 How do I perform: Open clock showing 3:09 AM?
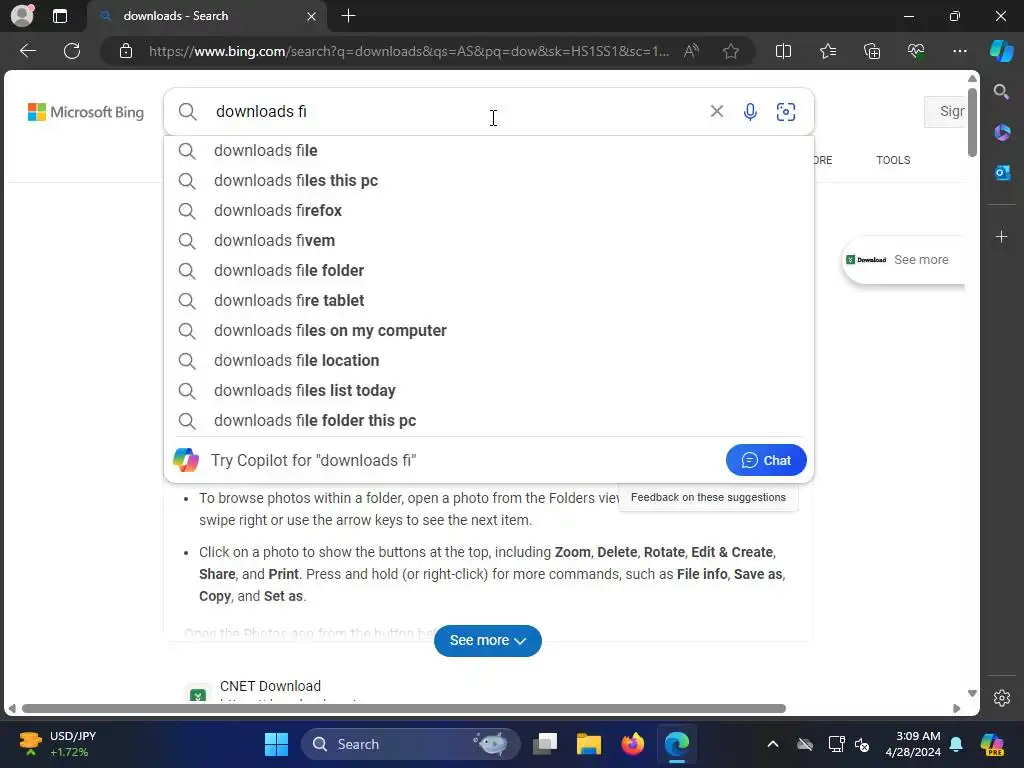coord(913,744)
